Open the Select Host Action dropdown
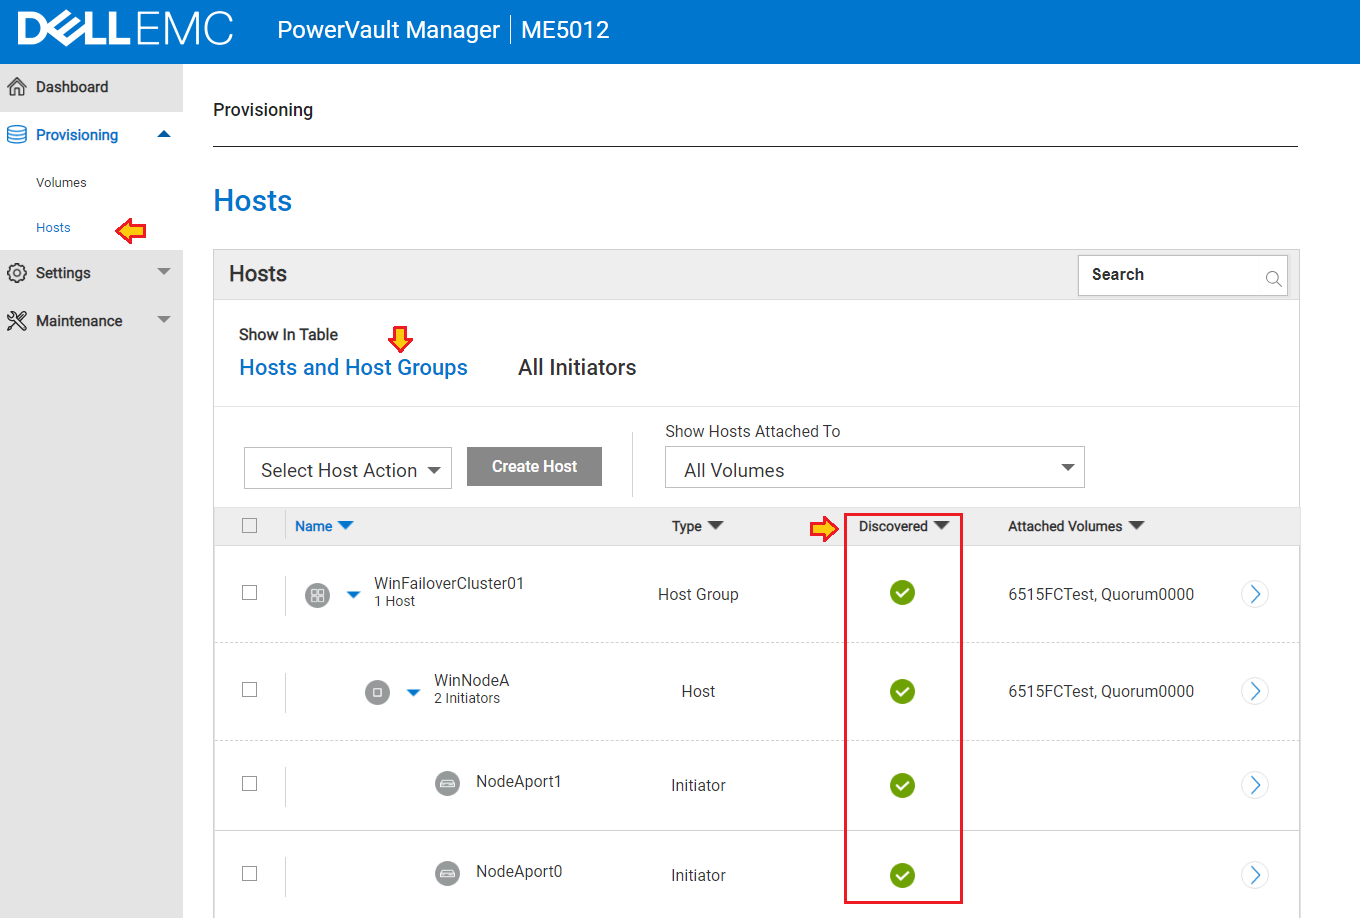Screen dimensions: 1360x918 (x=347, y=467)
